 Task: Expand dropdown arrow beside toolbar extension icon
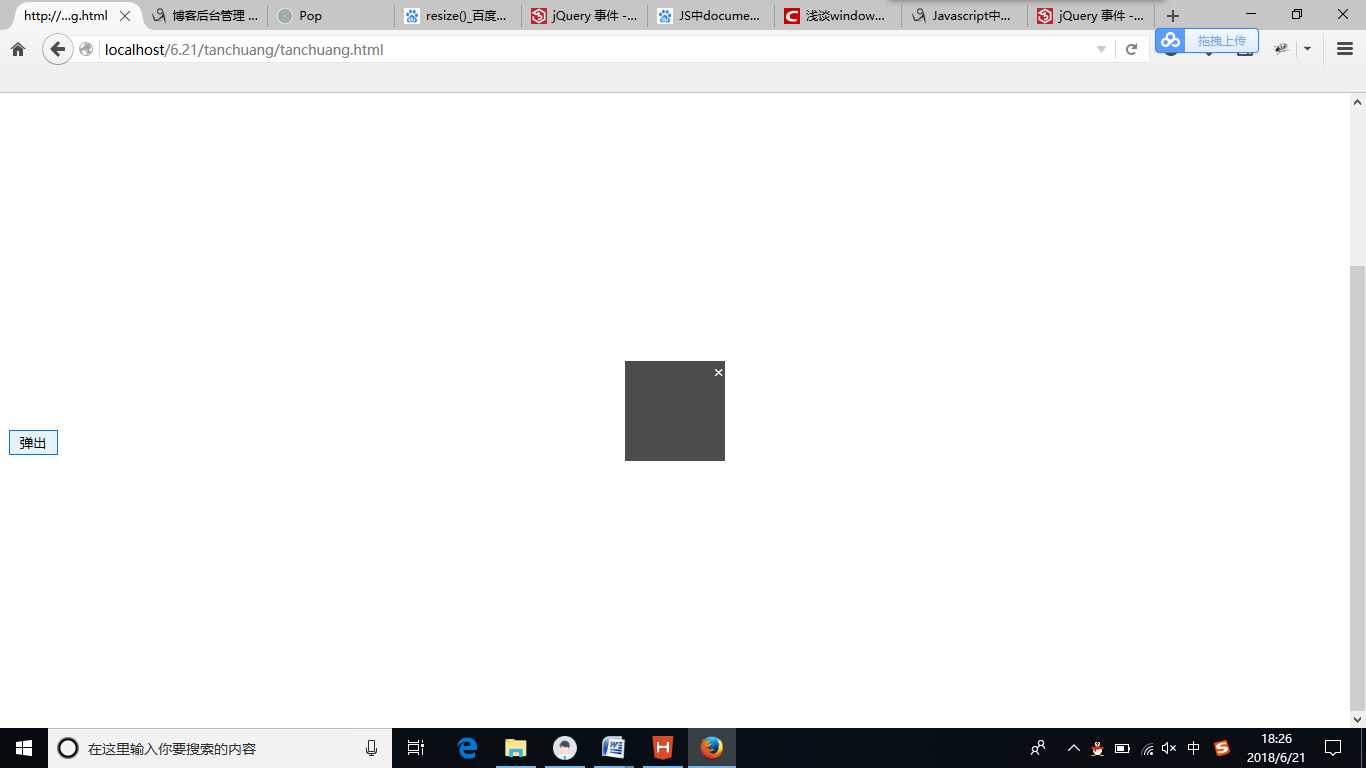pos(1307,49)
